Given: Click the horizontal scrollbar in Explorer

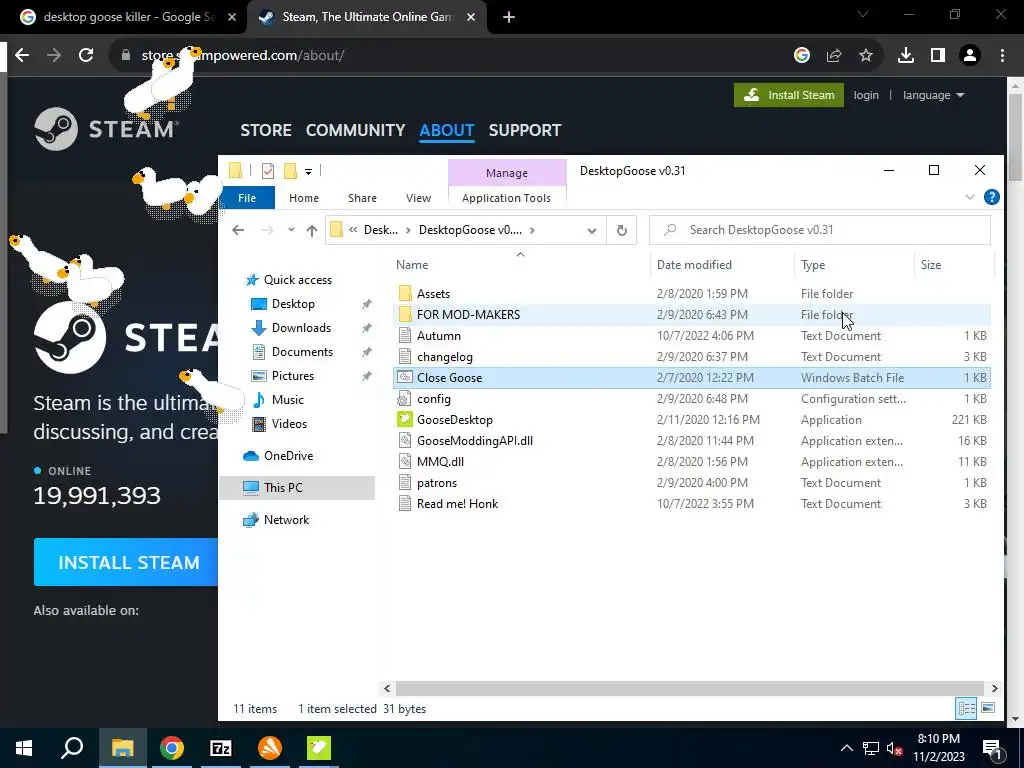Looking at the screenshot, I should pos(690,688).
